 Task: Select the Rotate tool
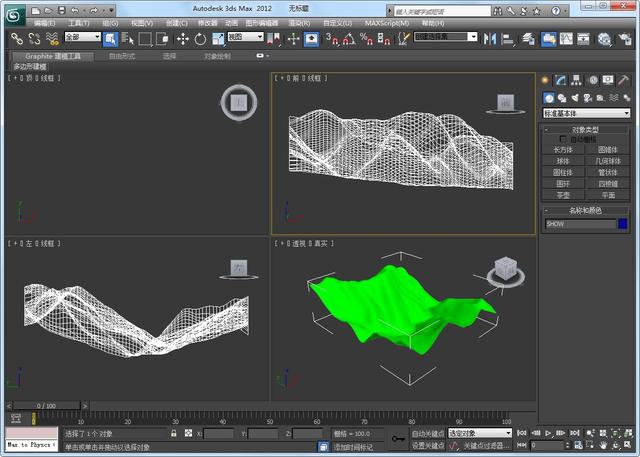200,39
